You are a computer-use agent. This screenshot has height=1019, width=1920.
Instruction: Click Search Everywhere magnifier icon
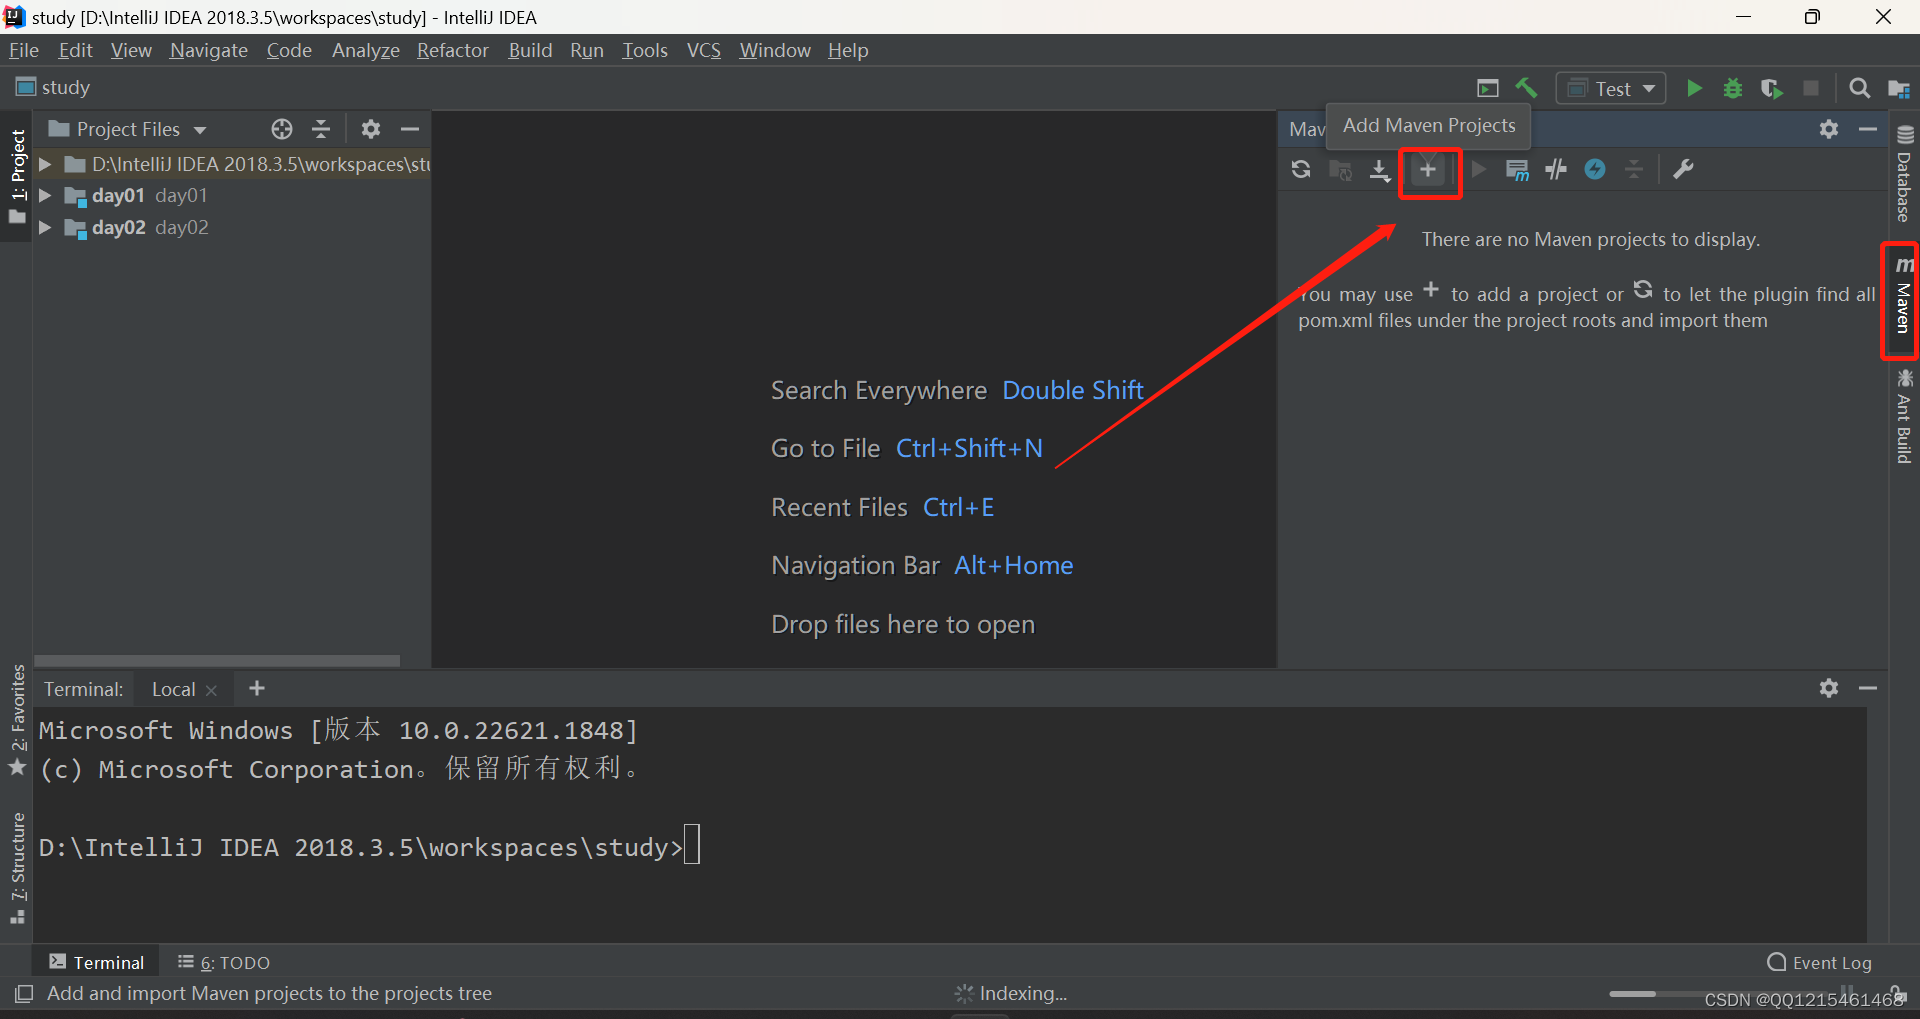pos(1859,89)
